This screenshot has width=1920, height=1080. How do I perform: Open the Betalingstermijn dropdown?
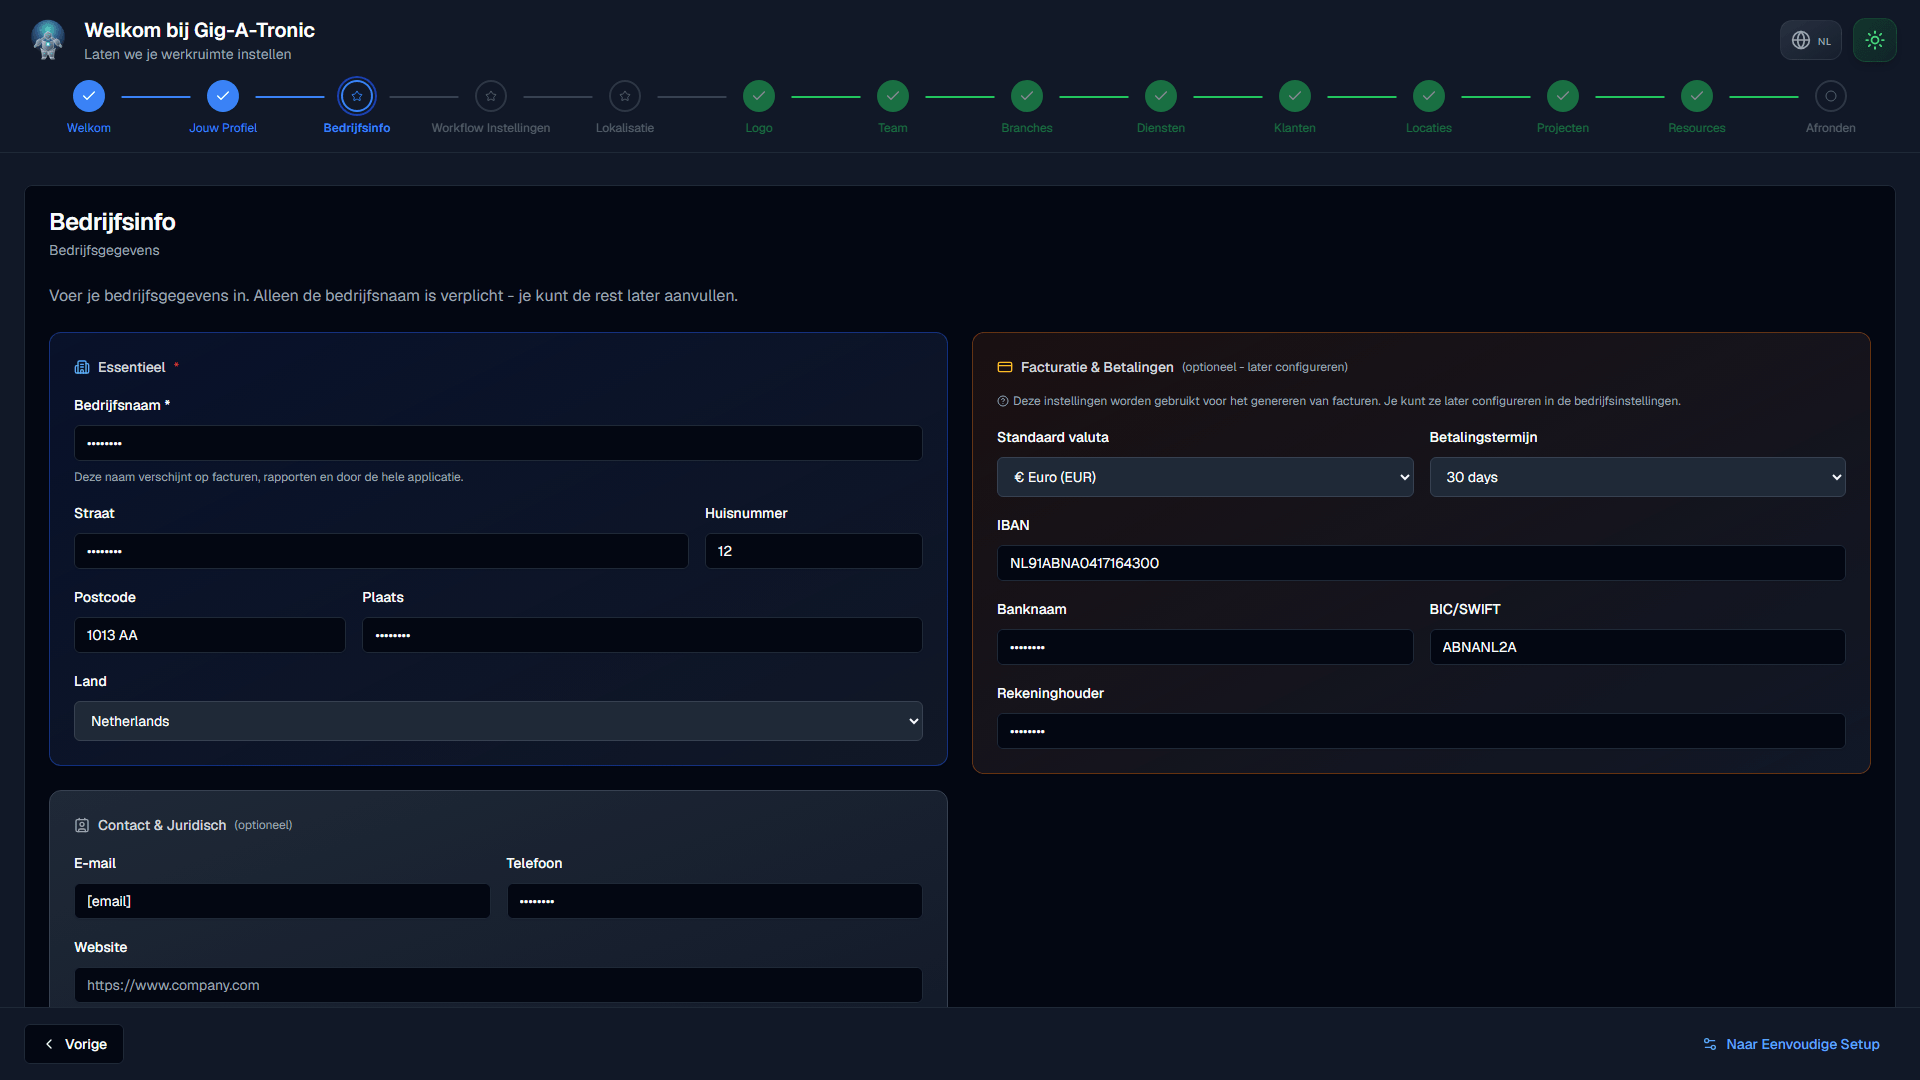(x=1638, y=477)
